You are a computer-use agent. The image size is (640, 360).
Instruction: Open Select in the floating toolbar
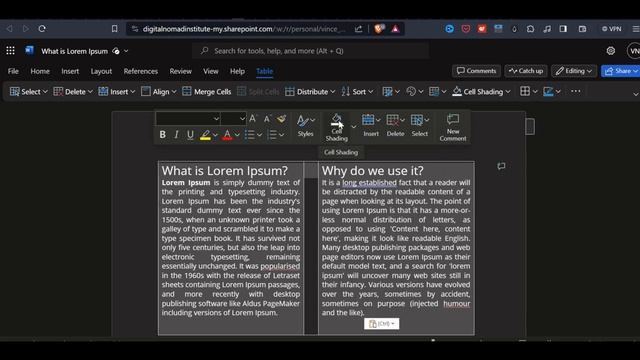pyautogui.click(x=420, y=126)
